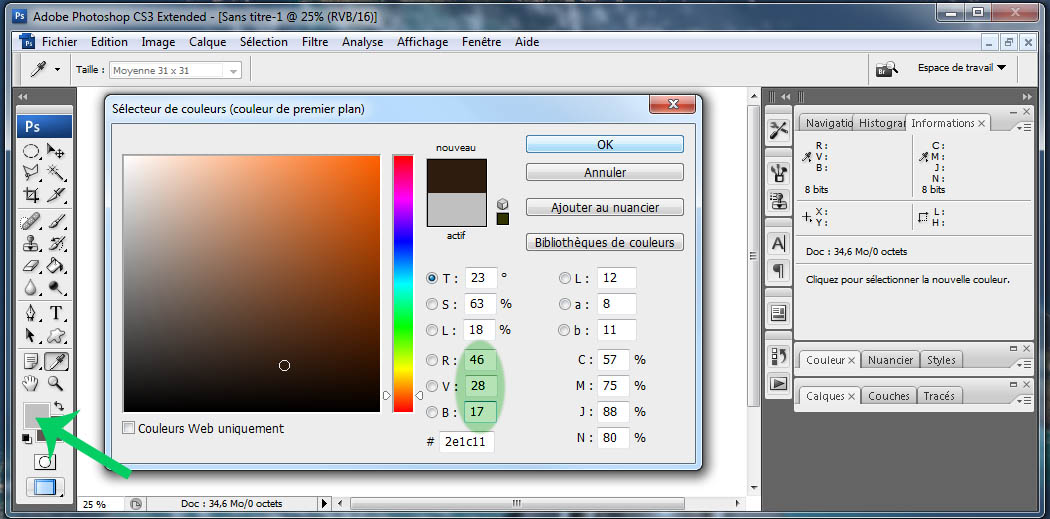Select the Lab b radio button
Screen dimensions: 1050x519
tap(565, 330)
